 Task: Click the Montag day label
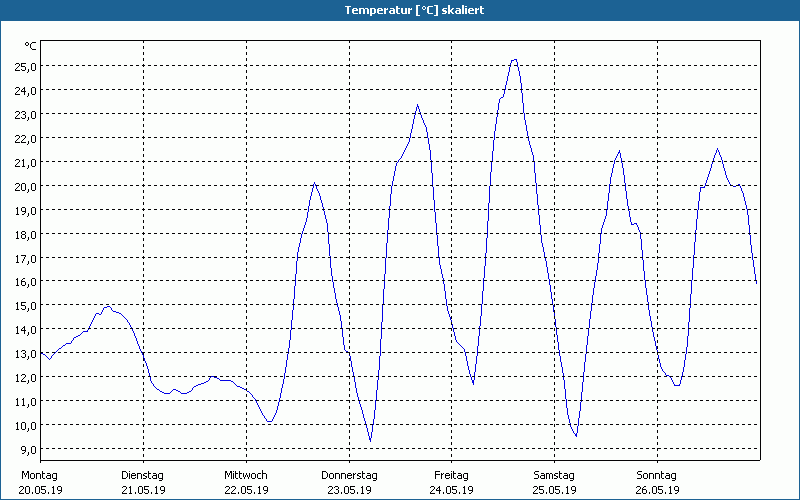click(x=40, y=475)
